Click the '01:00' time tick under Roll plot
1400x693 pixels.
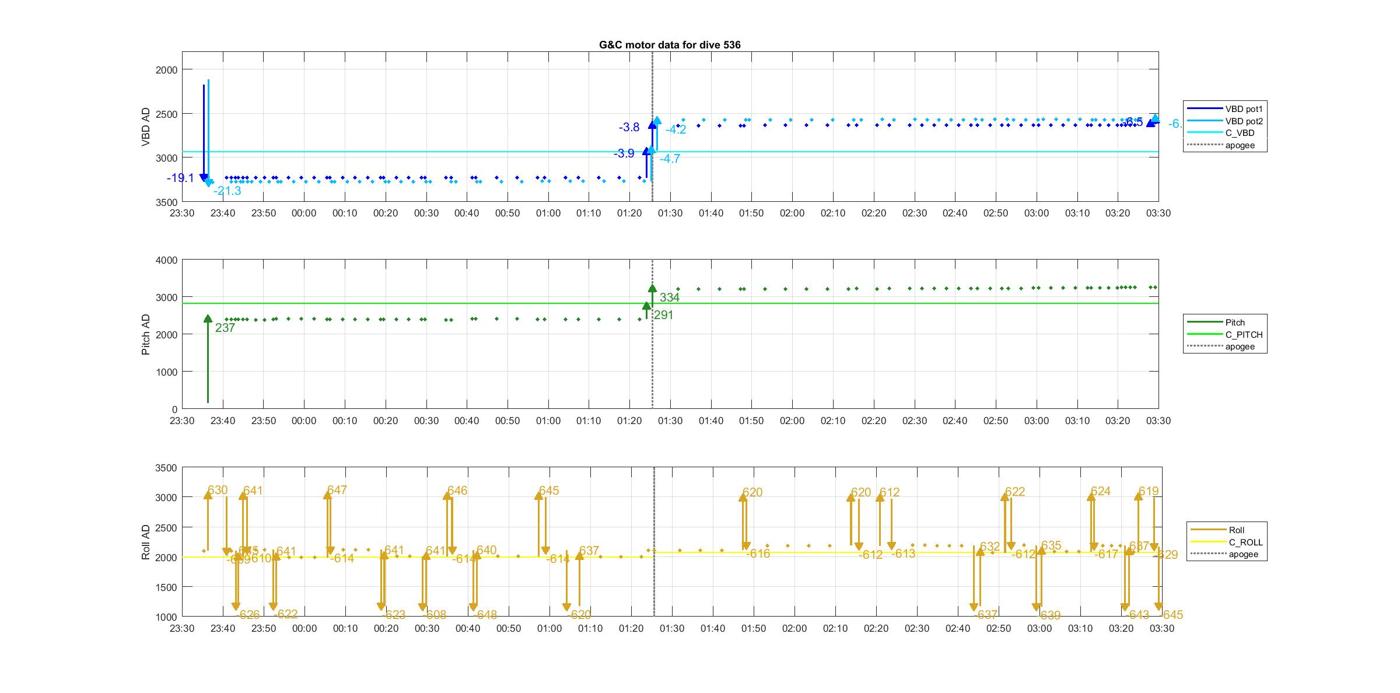tap(549, 629)
